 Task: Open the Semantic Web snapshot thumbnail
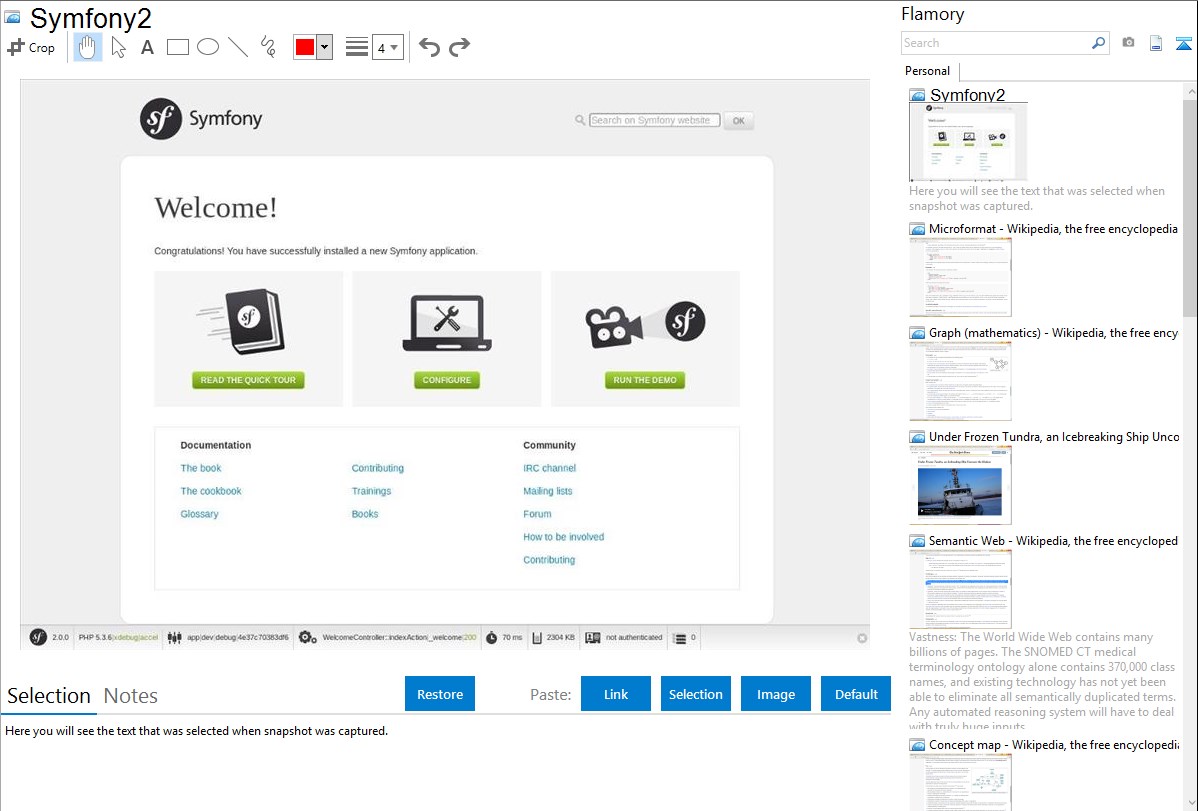click(960, 589)
